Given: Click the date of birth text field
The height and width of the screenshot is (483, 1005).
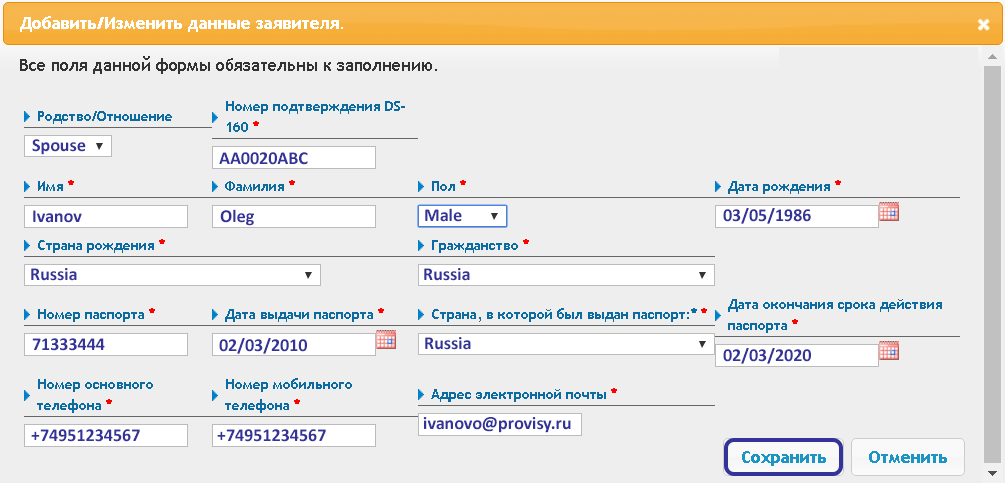Looking at the screenshot, I should 797,217.
